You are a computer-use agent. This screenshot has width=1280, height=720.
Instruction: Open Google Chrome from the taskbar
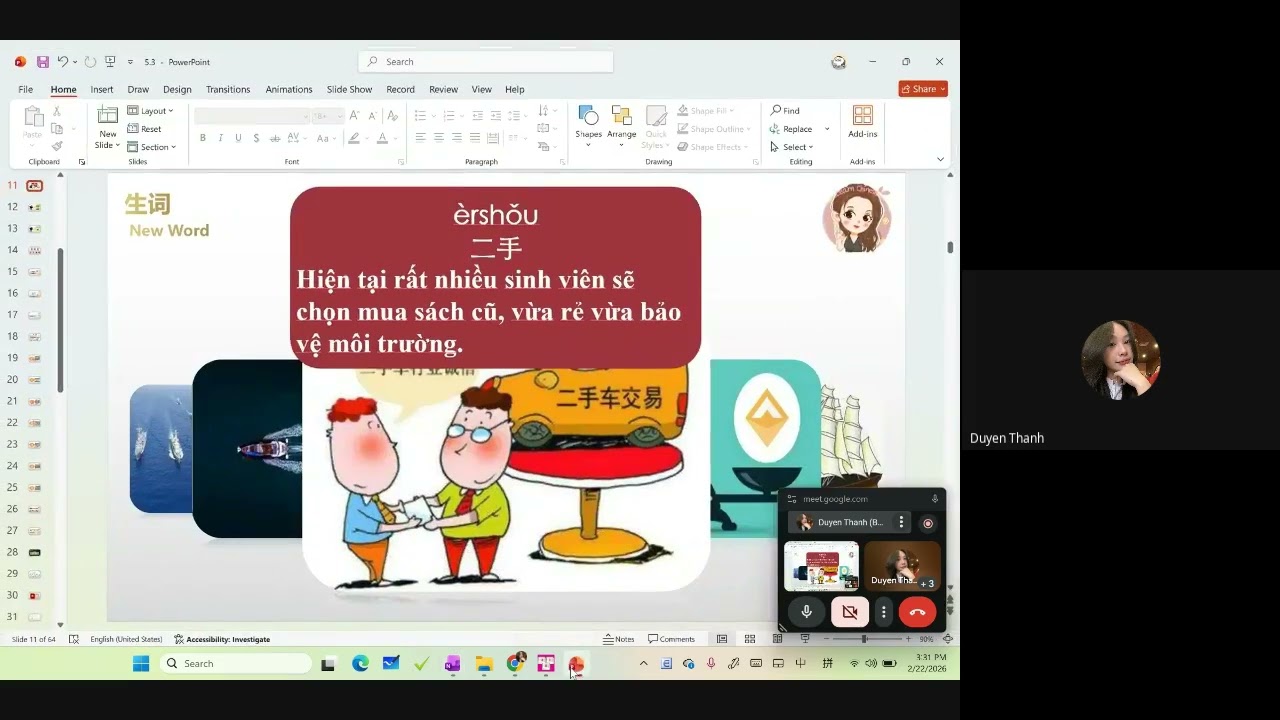[x=515, y=663]
